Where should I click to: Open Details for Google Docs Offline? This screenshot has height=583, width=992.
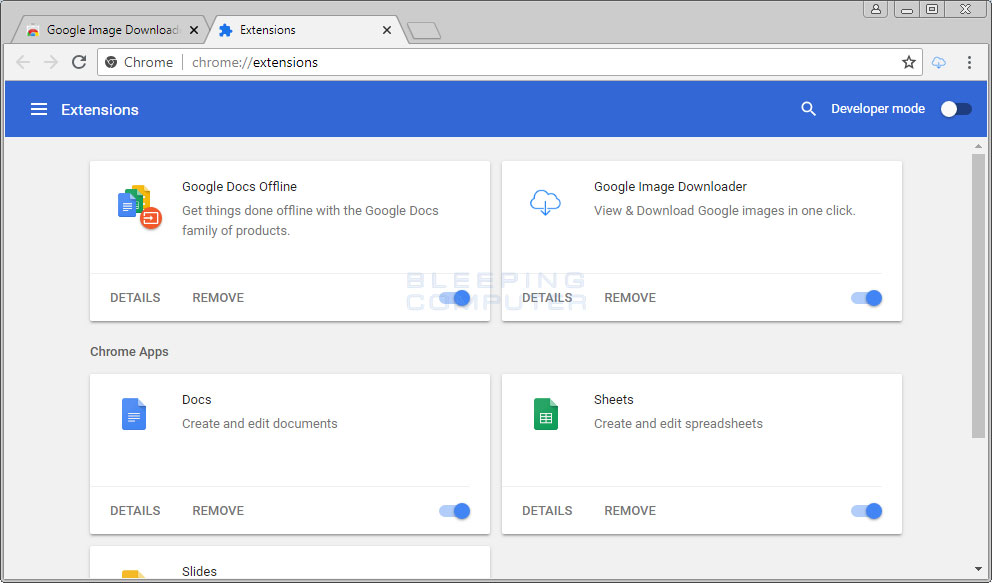(x=135, y=298)
